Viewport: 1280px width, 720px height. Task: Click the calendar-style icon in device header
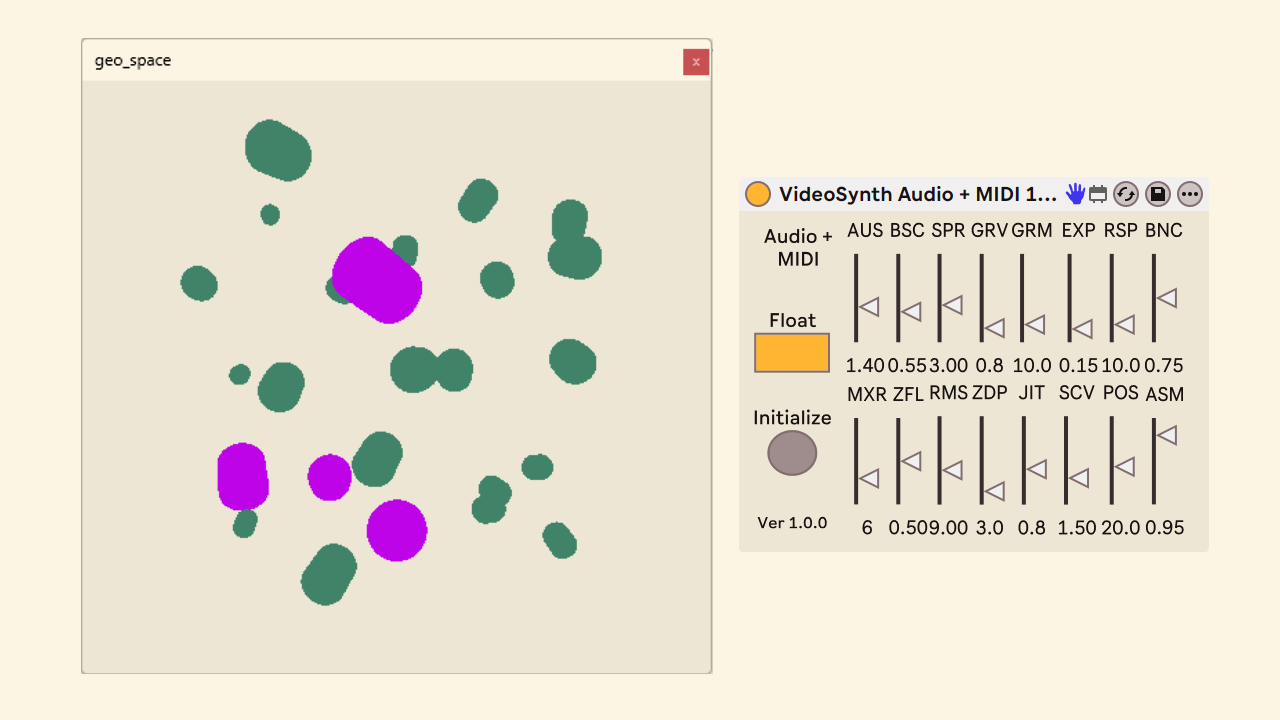[1098, 194]
